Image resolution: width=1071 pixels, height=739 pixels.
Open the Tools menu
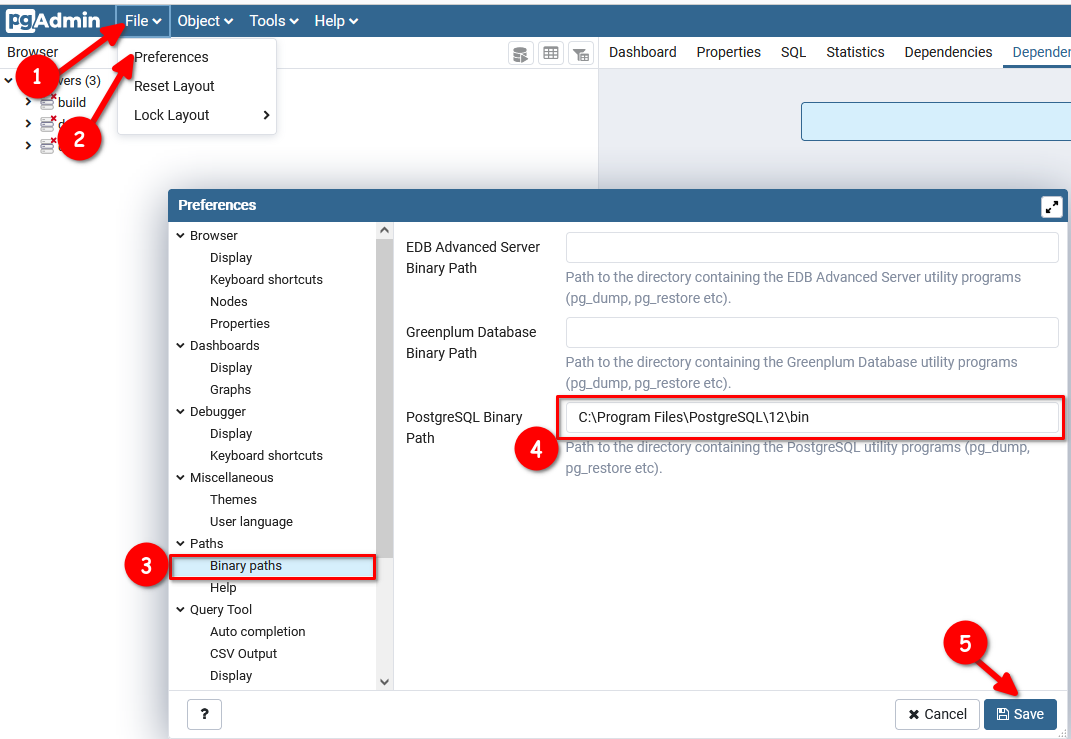(x=274, y=21)
